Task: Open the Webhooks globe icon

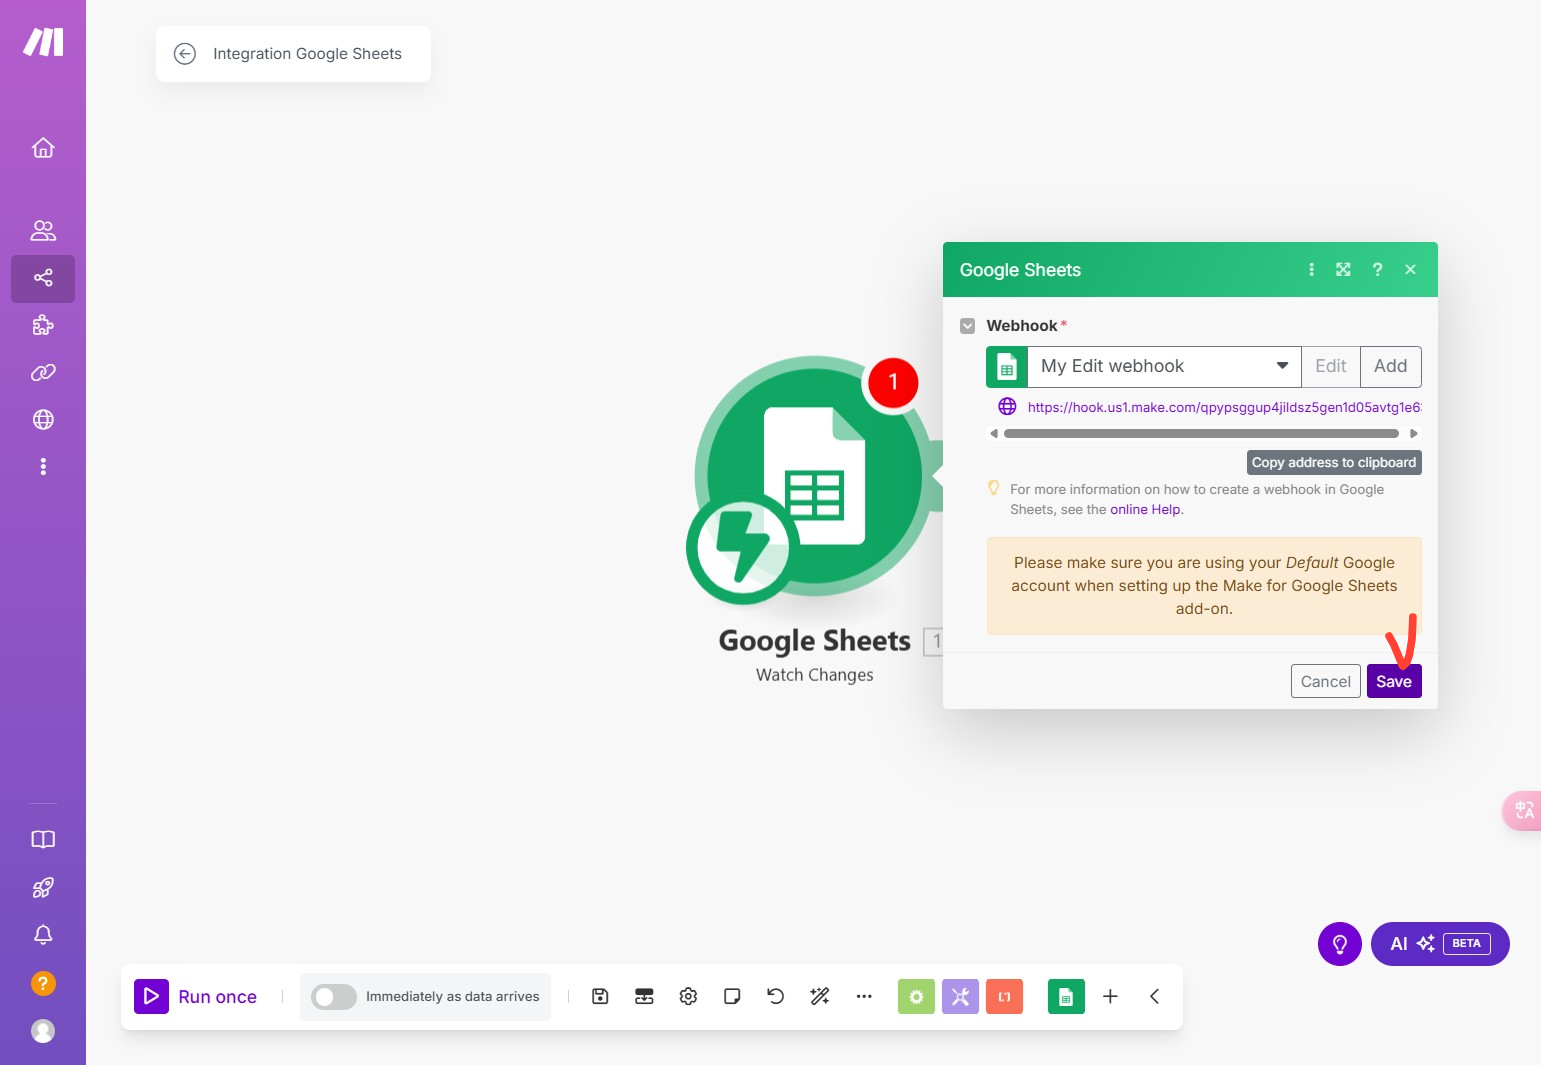Action: 43,420
